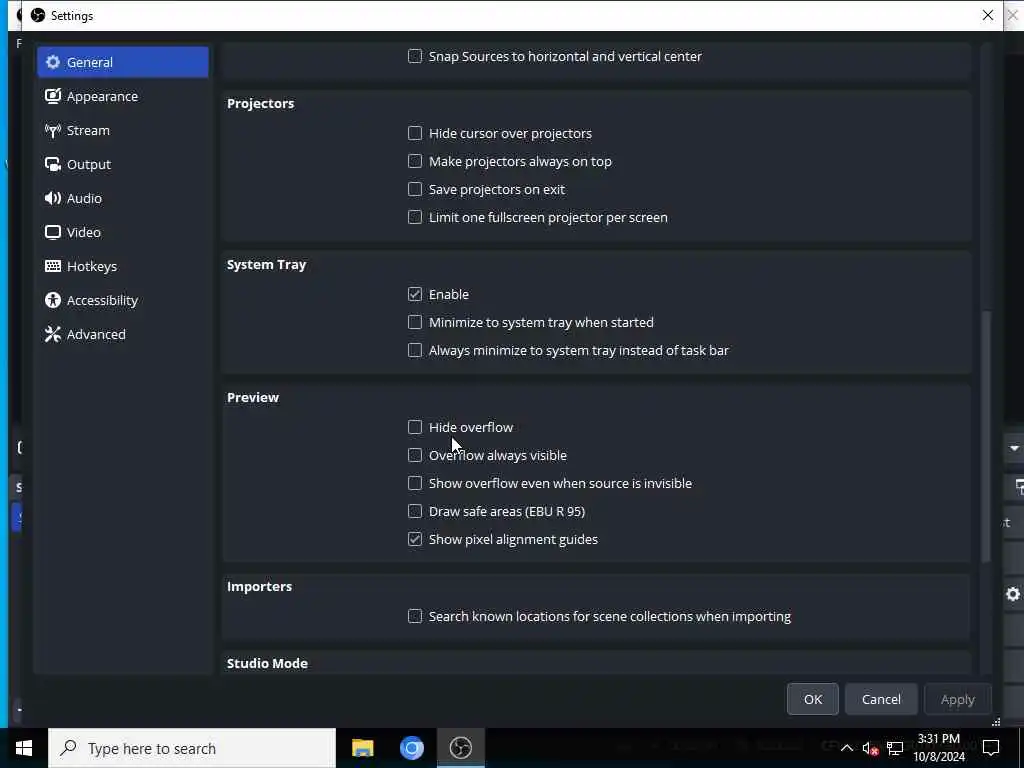Click the gear icon beside General
Image resolution: width=1024 pixels, height=768 pixels.
(53, 62)
